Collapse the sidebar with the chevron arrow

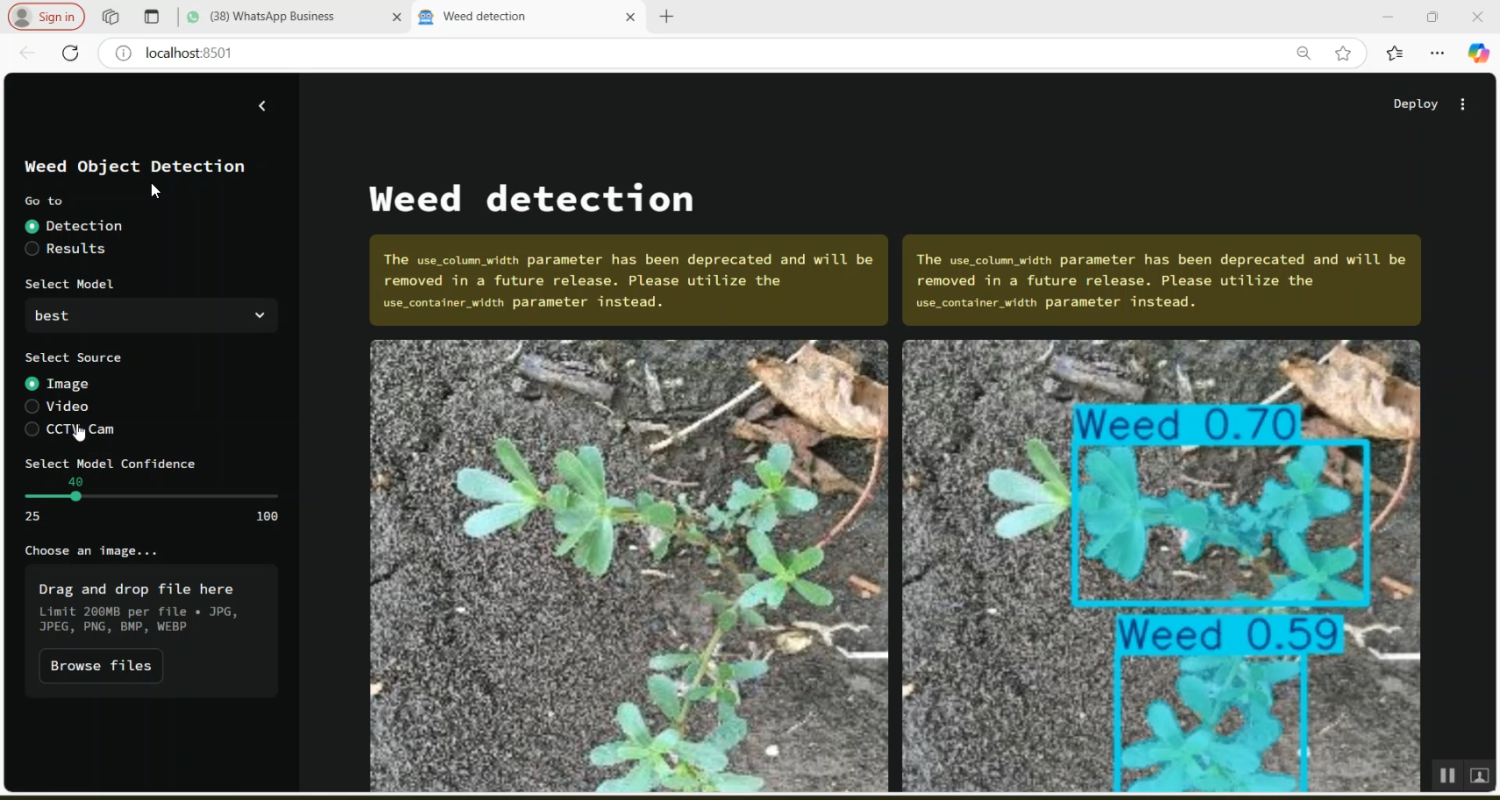pyautogui.click(x=261, y=105)
